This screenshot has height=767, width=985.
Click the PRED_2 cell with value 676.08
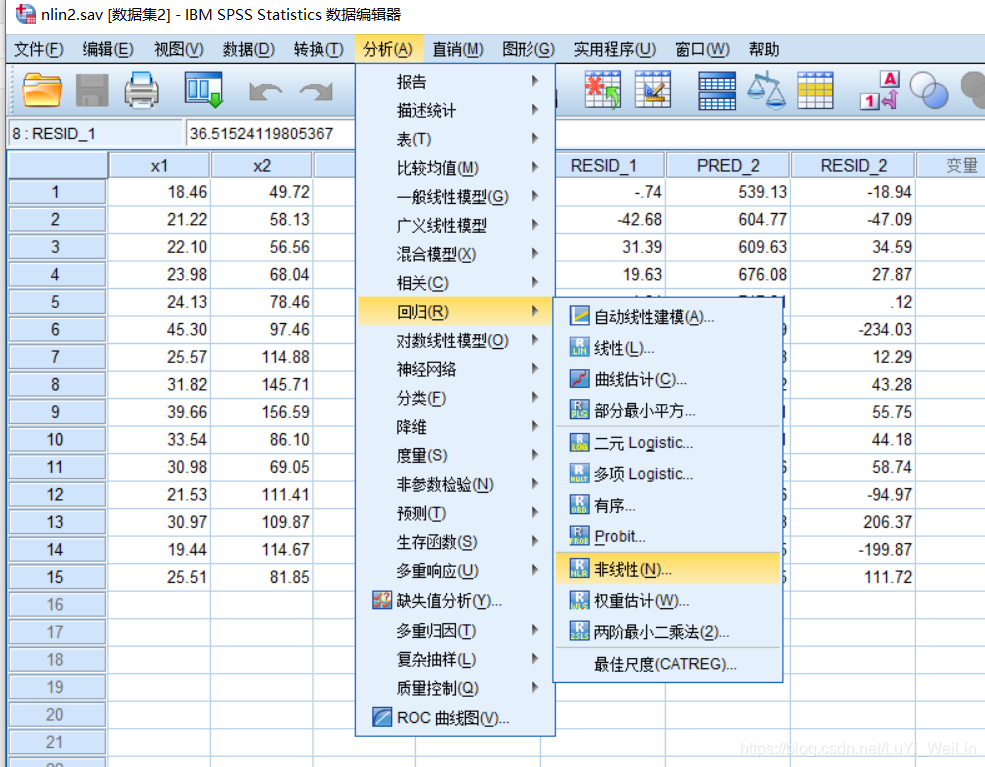[x=728, y=275]
